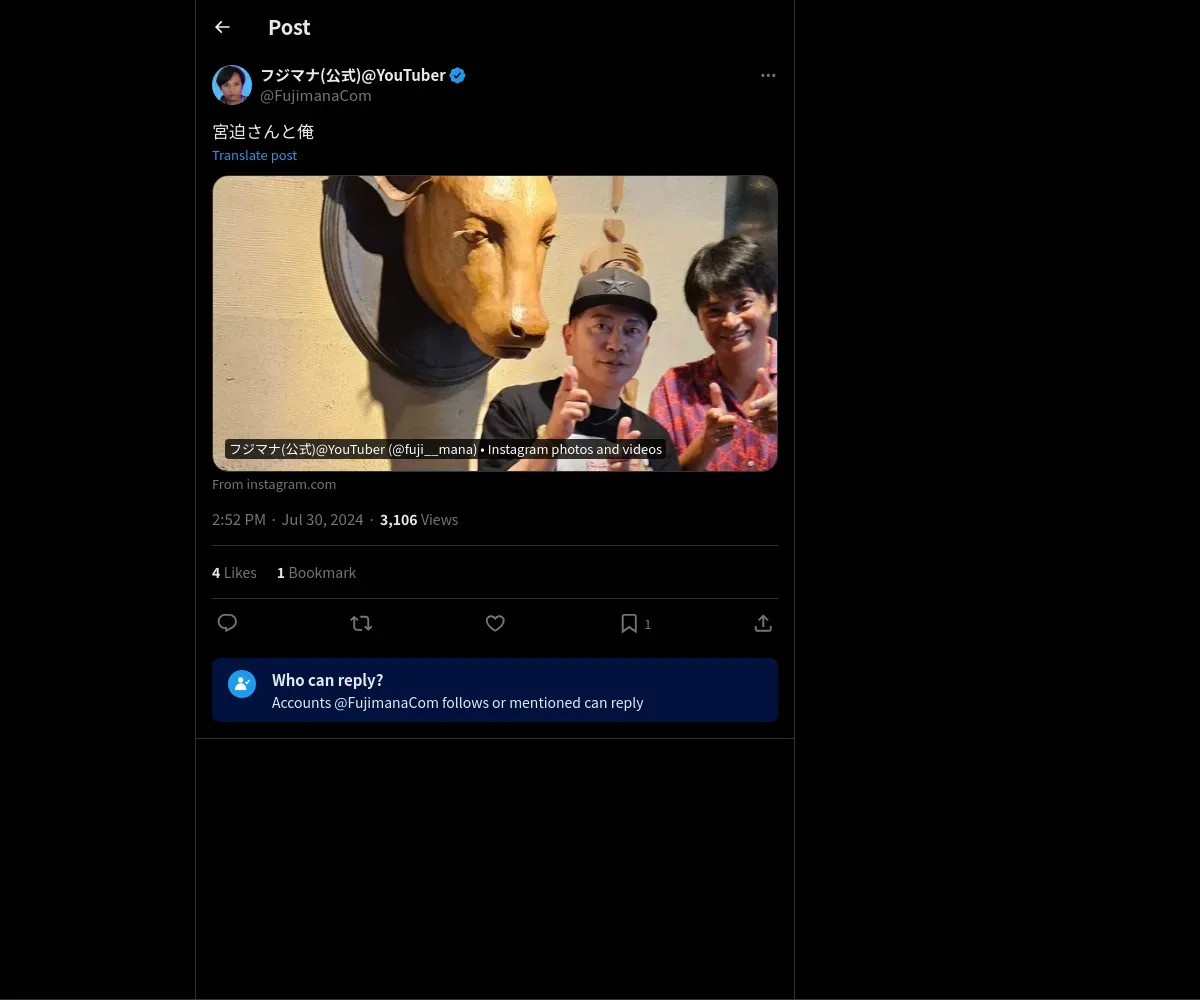Viewport: 1200px width, 1000px height.
Task: Click the Who can reply notice banner
Action: pos(495,690)
